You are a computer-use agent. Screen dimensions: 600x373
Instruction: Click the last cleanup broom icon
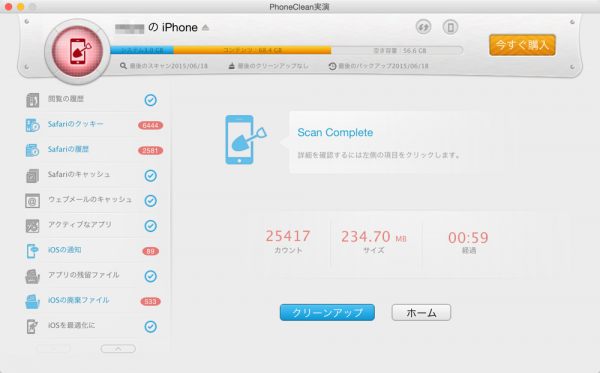pyautogui.click(x=232, y=66)
